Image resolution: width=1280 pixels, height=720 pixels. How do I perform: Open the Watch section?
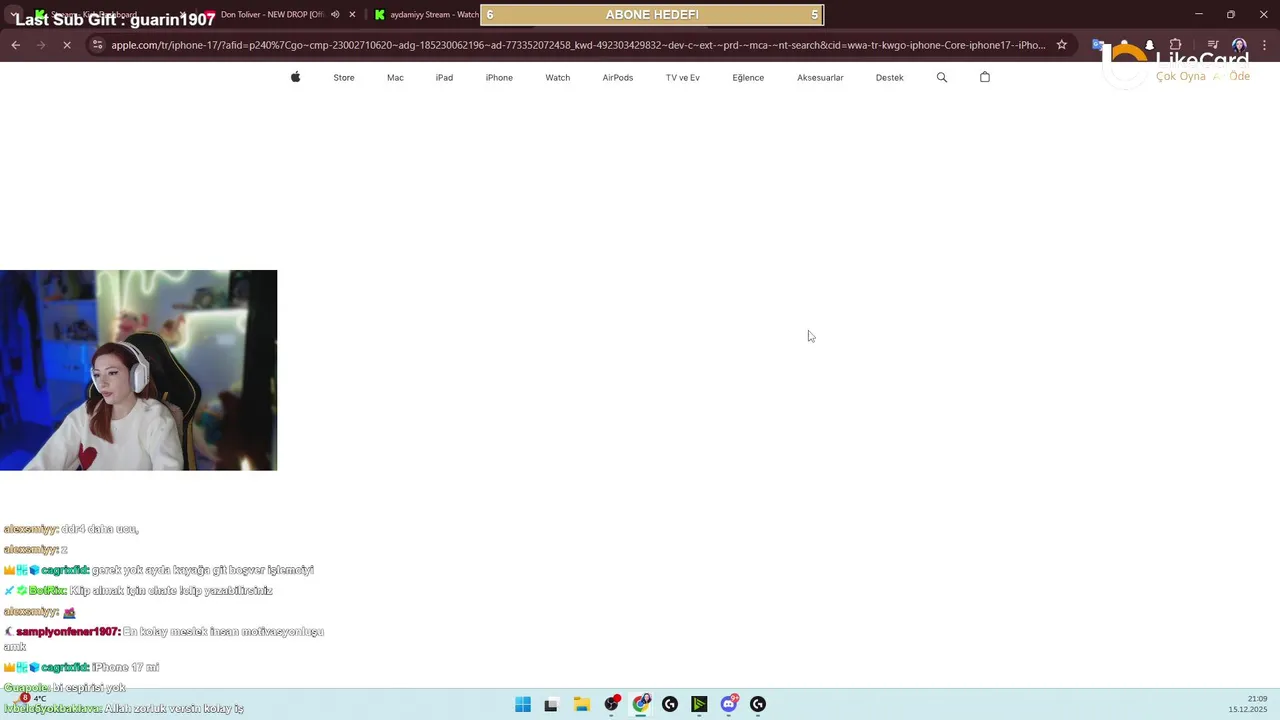tap(557, 77)
